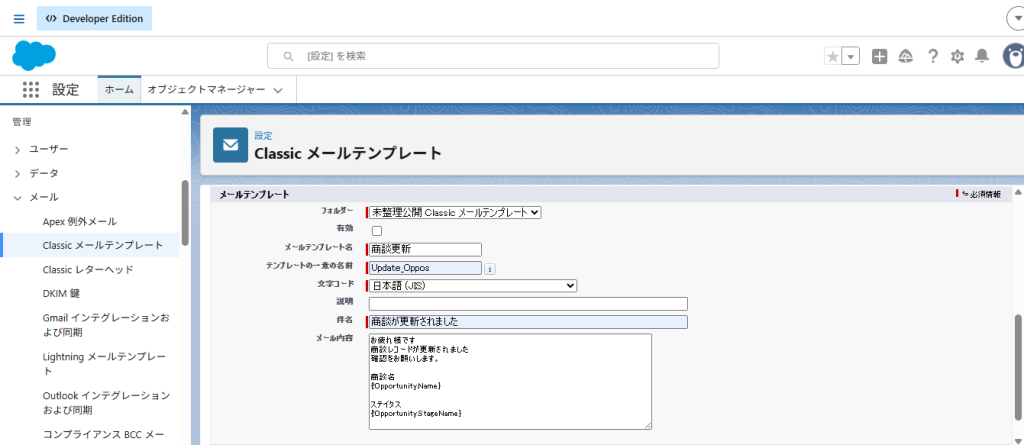Open the 文字コード dropdown
The width and height of the screenshot is (1024, 445).
[x=473, y=286]
